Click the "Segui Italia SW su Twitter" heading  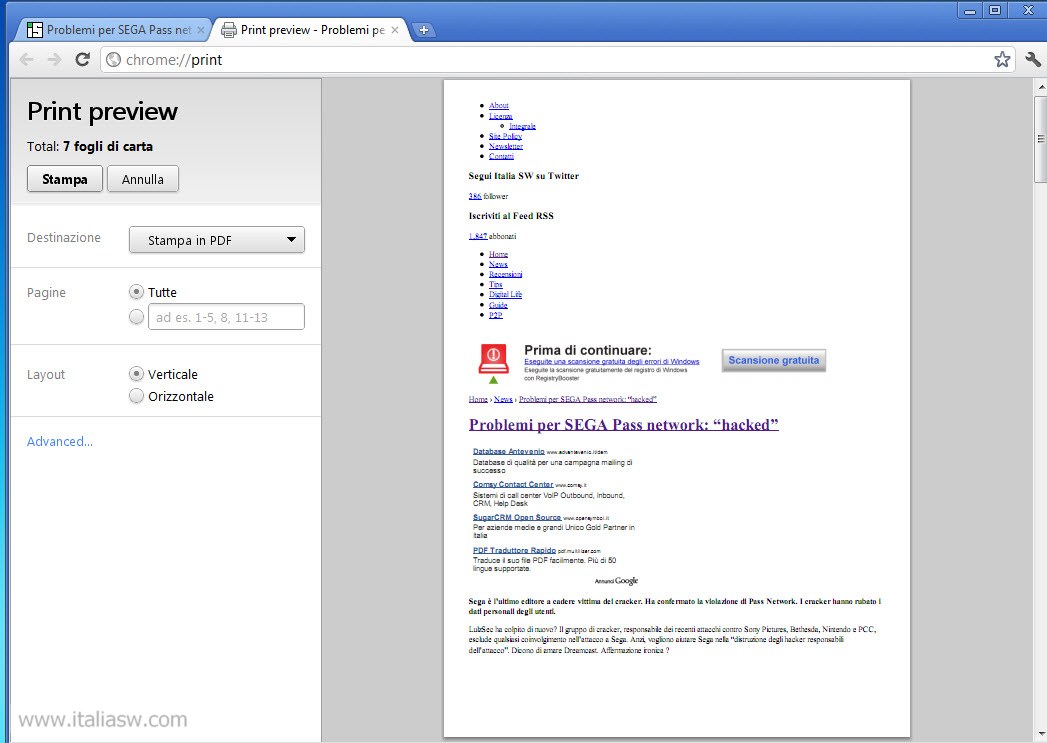(524, 176)
